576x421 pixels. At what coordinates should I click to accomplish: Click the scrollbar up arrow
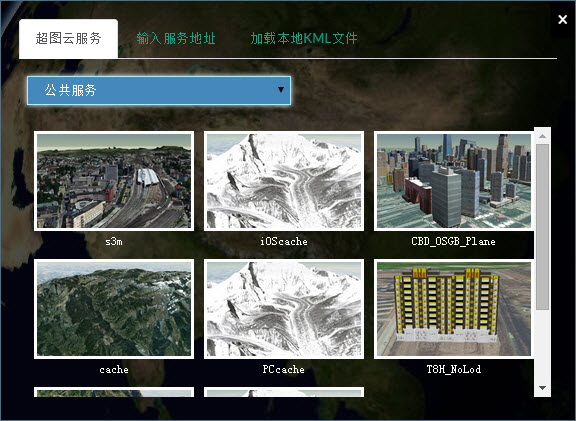tap(542, 136)
